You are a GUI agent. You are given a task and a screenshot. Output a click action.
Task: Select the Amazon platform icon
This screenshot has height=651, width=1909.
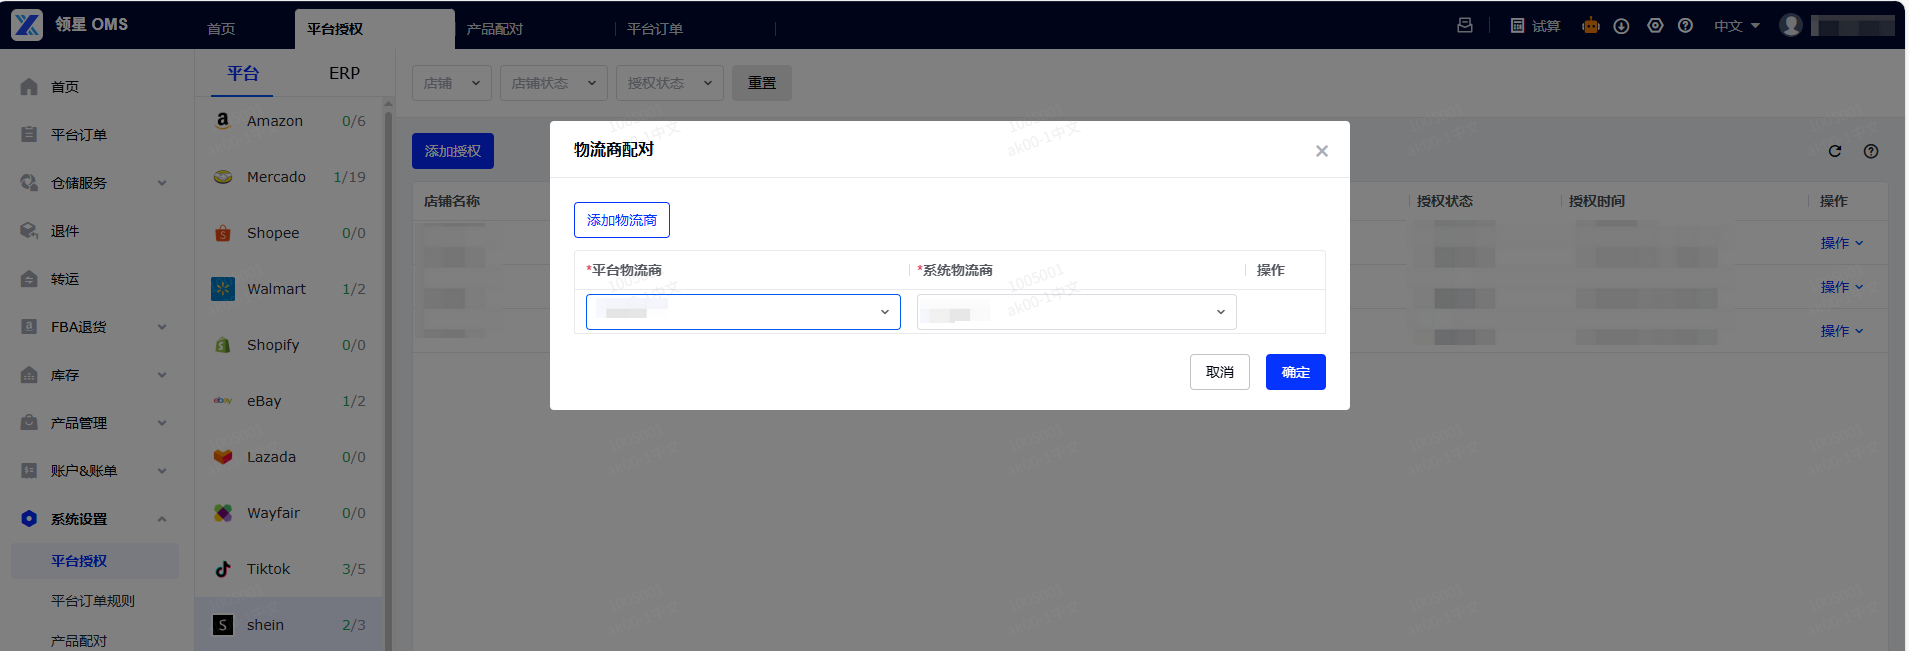(223, 121)
